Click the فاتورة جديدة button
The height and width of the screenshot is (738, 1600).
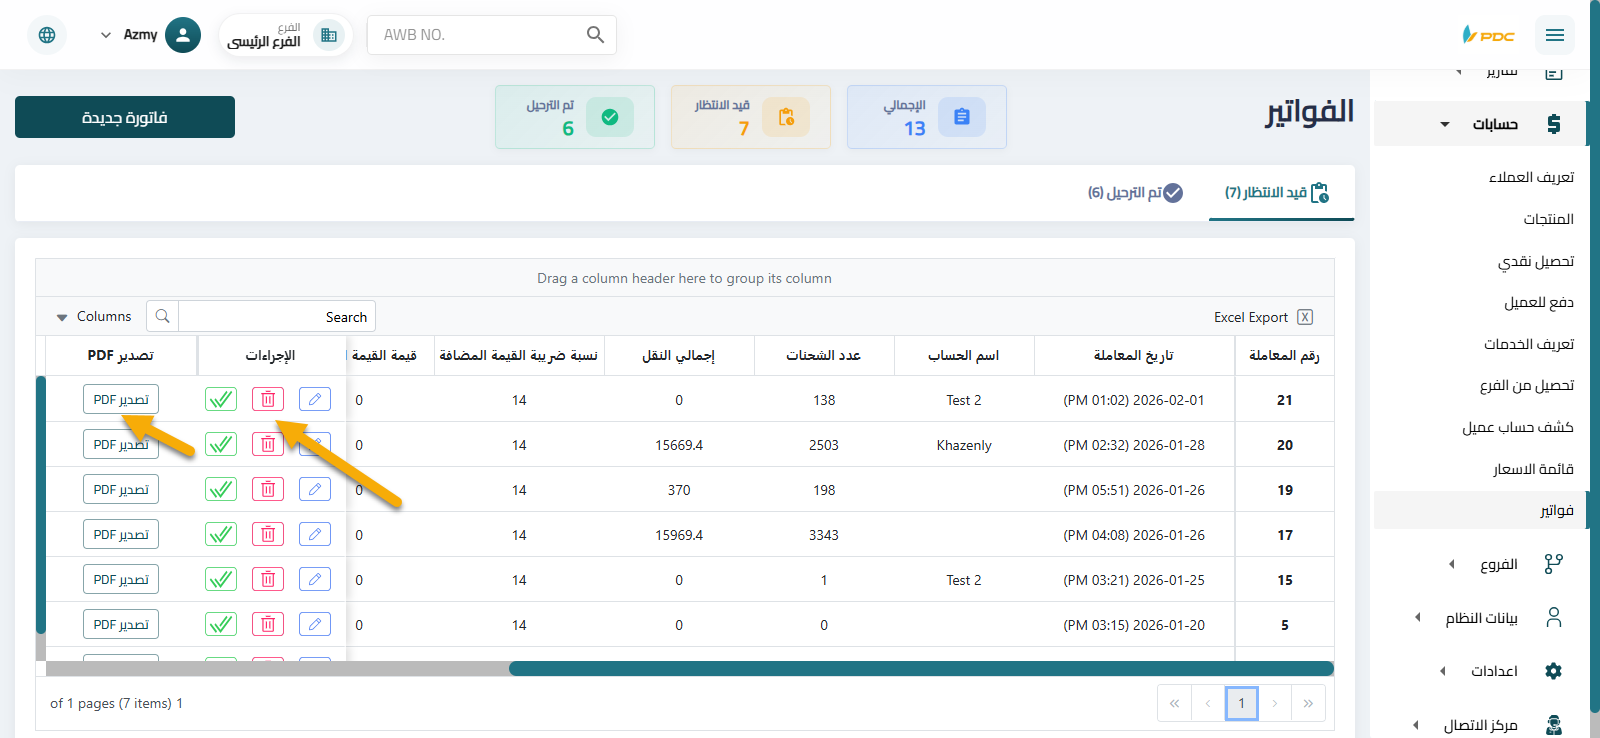click(x=125, y=117)
